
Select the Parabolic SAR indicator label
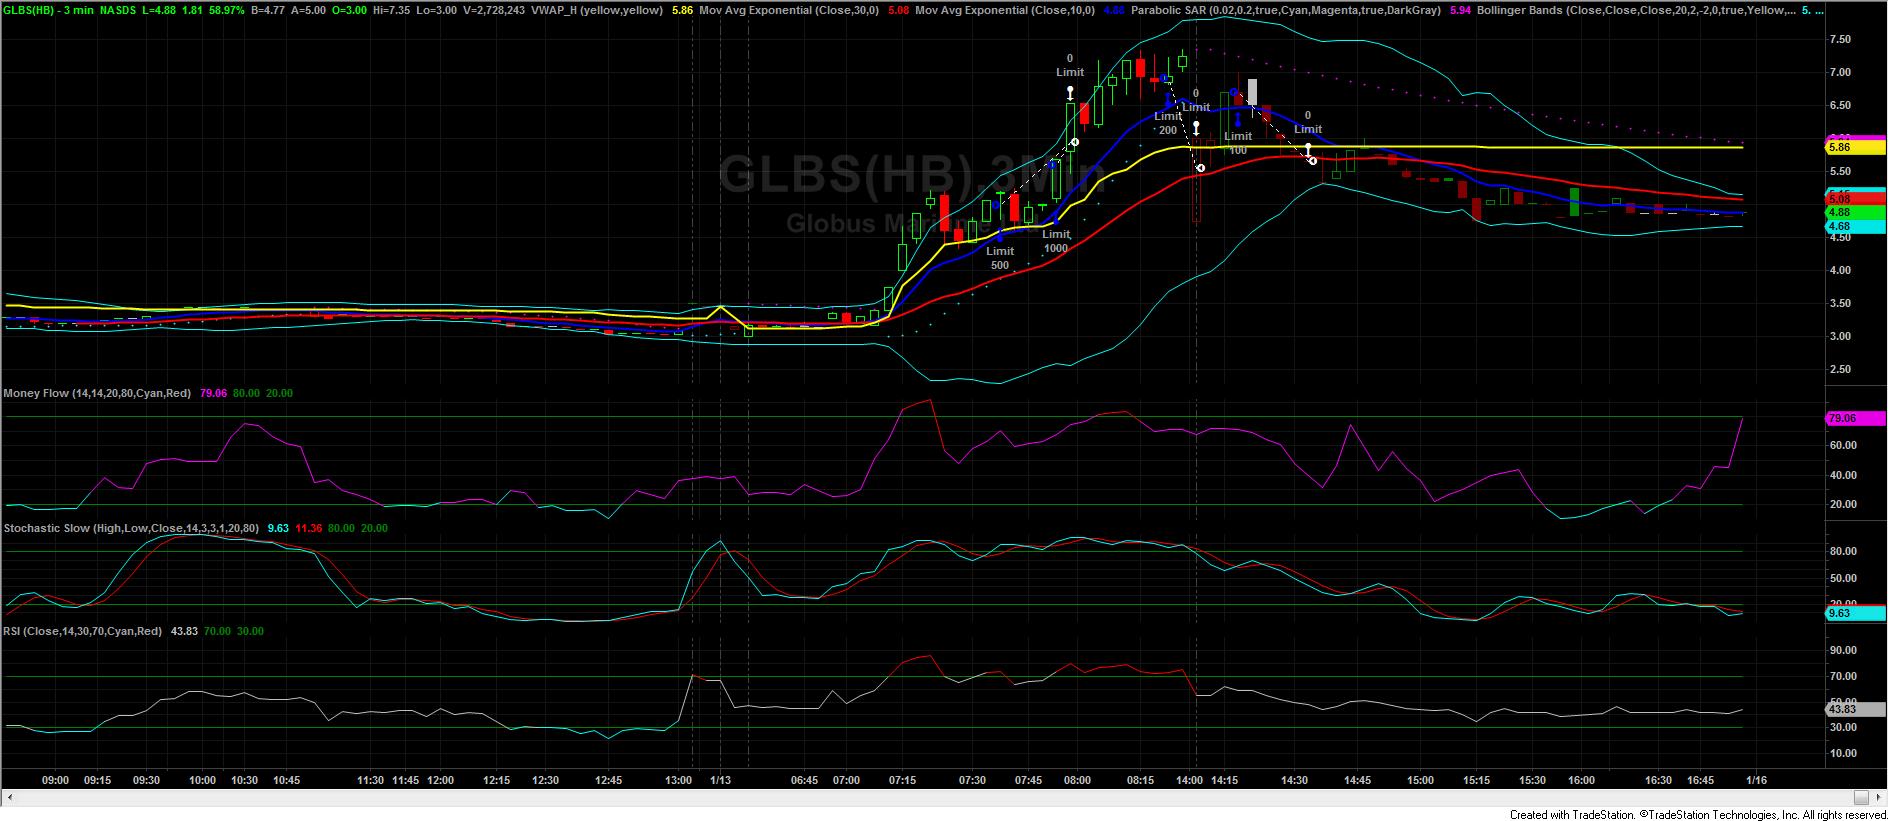coord(1286,10)
